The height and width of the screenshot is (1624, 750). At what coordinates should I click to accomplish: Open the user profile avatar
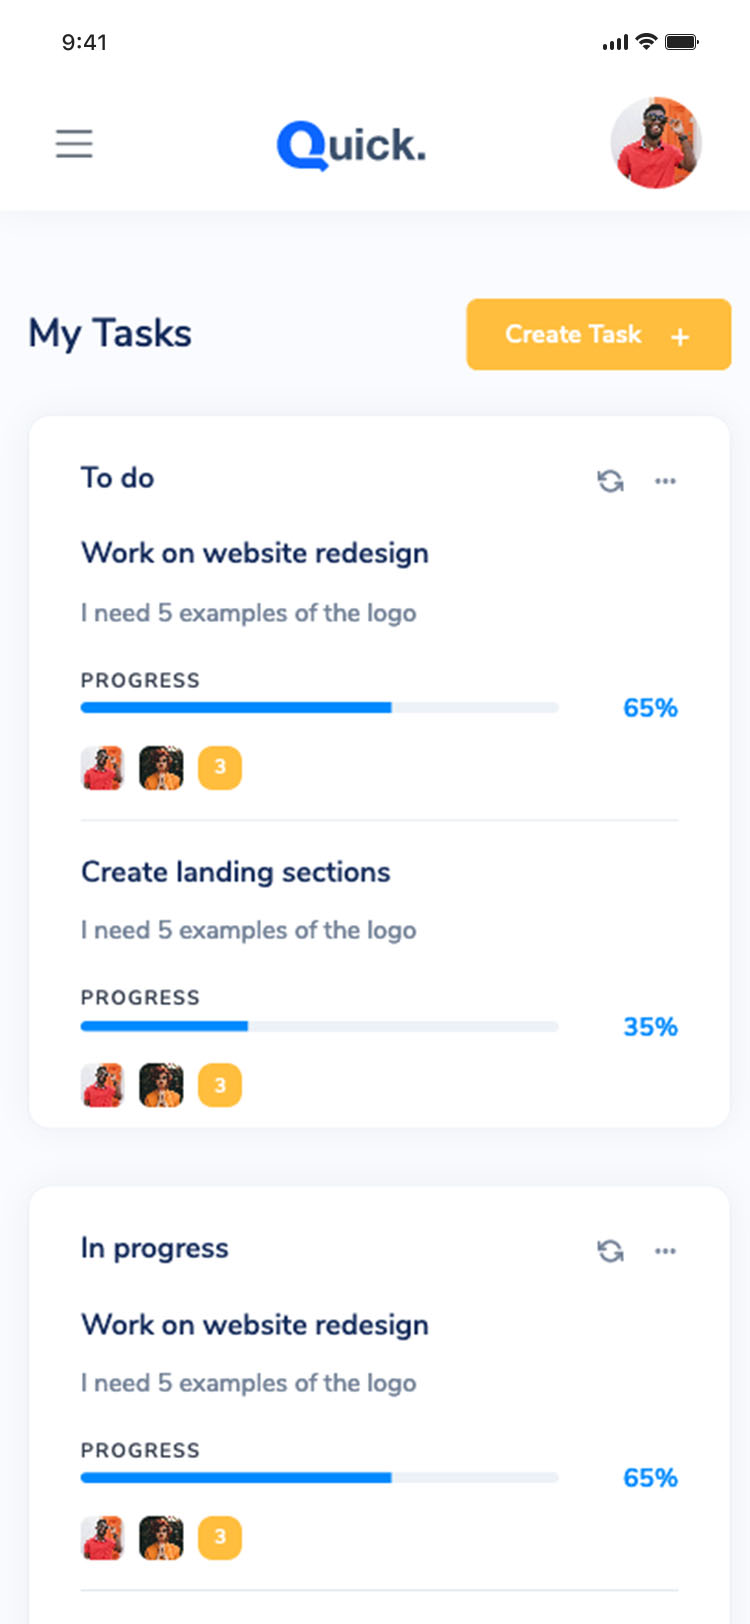coord(656,143)
